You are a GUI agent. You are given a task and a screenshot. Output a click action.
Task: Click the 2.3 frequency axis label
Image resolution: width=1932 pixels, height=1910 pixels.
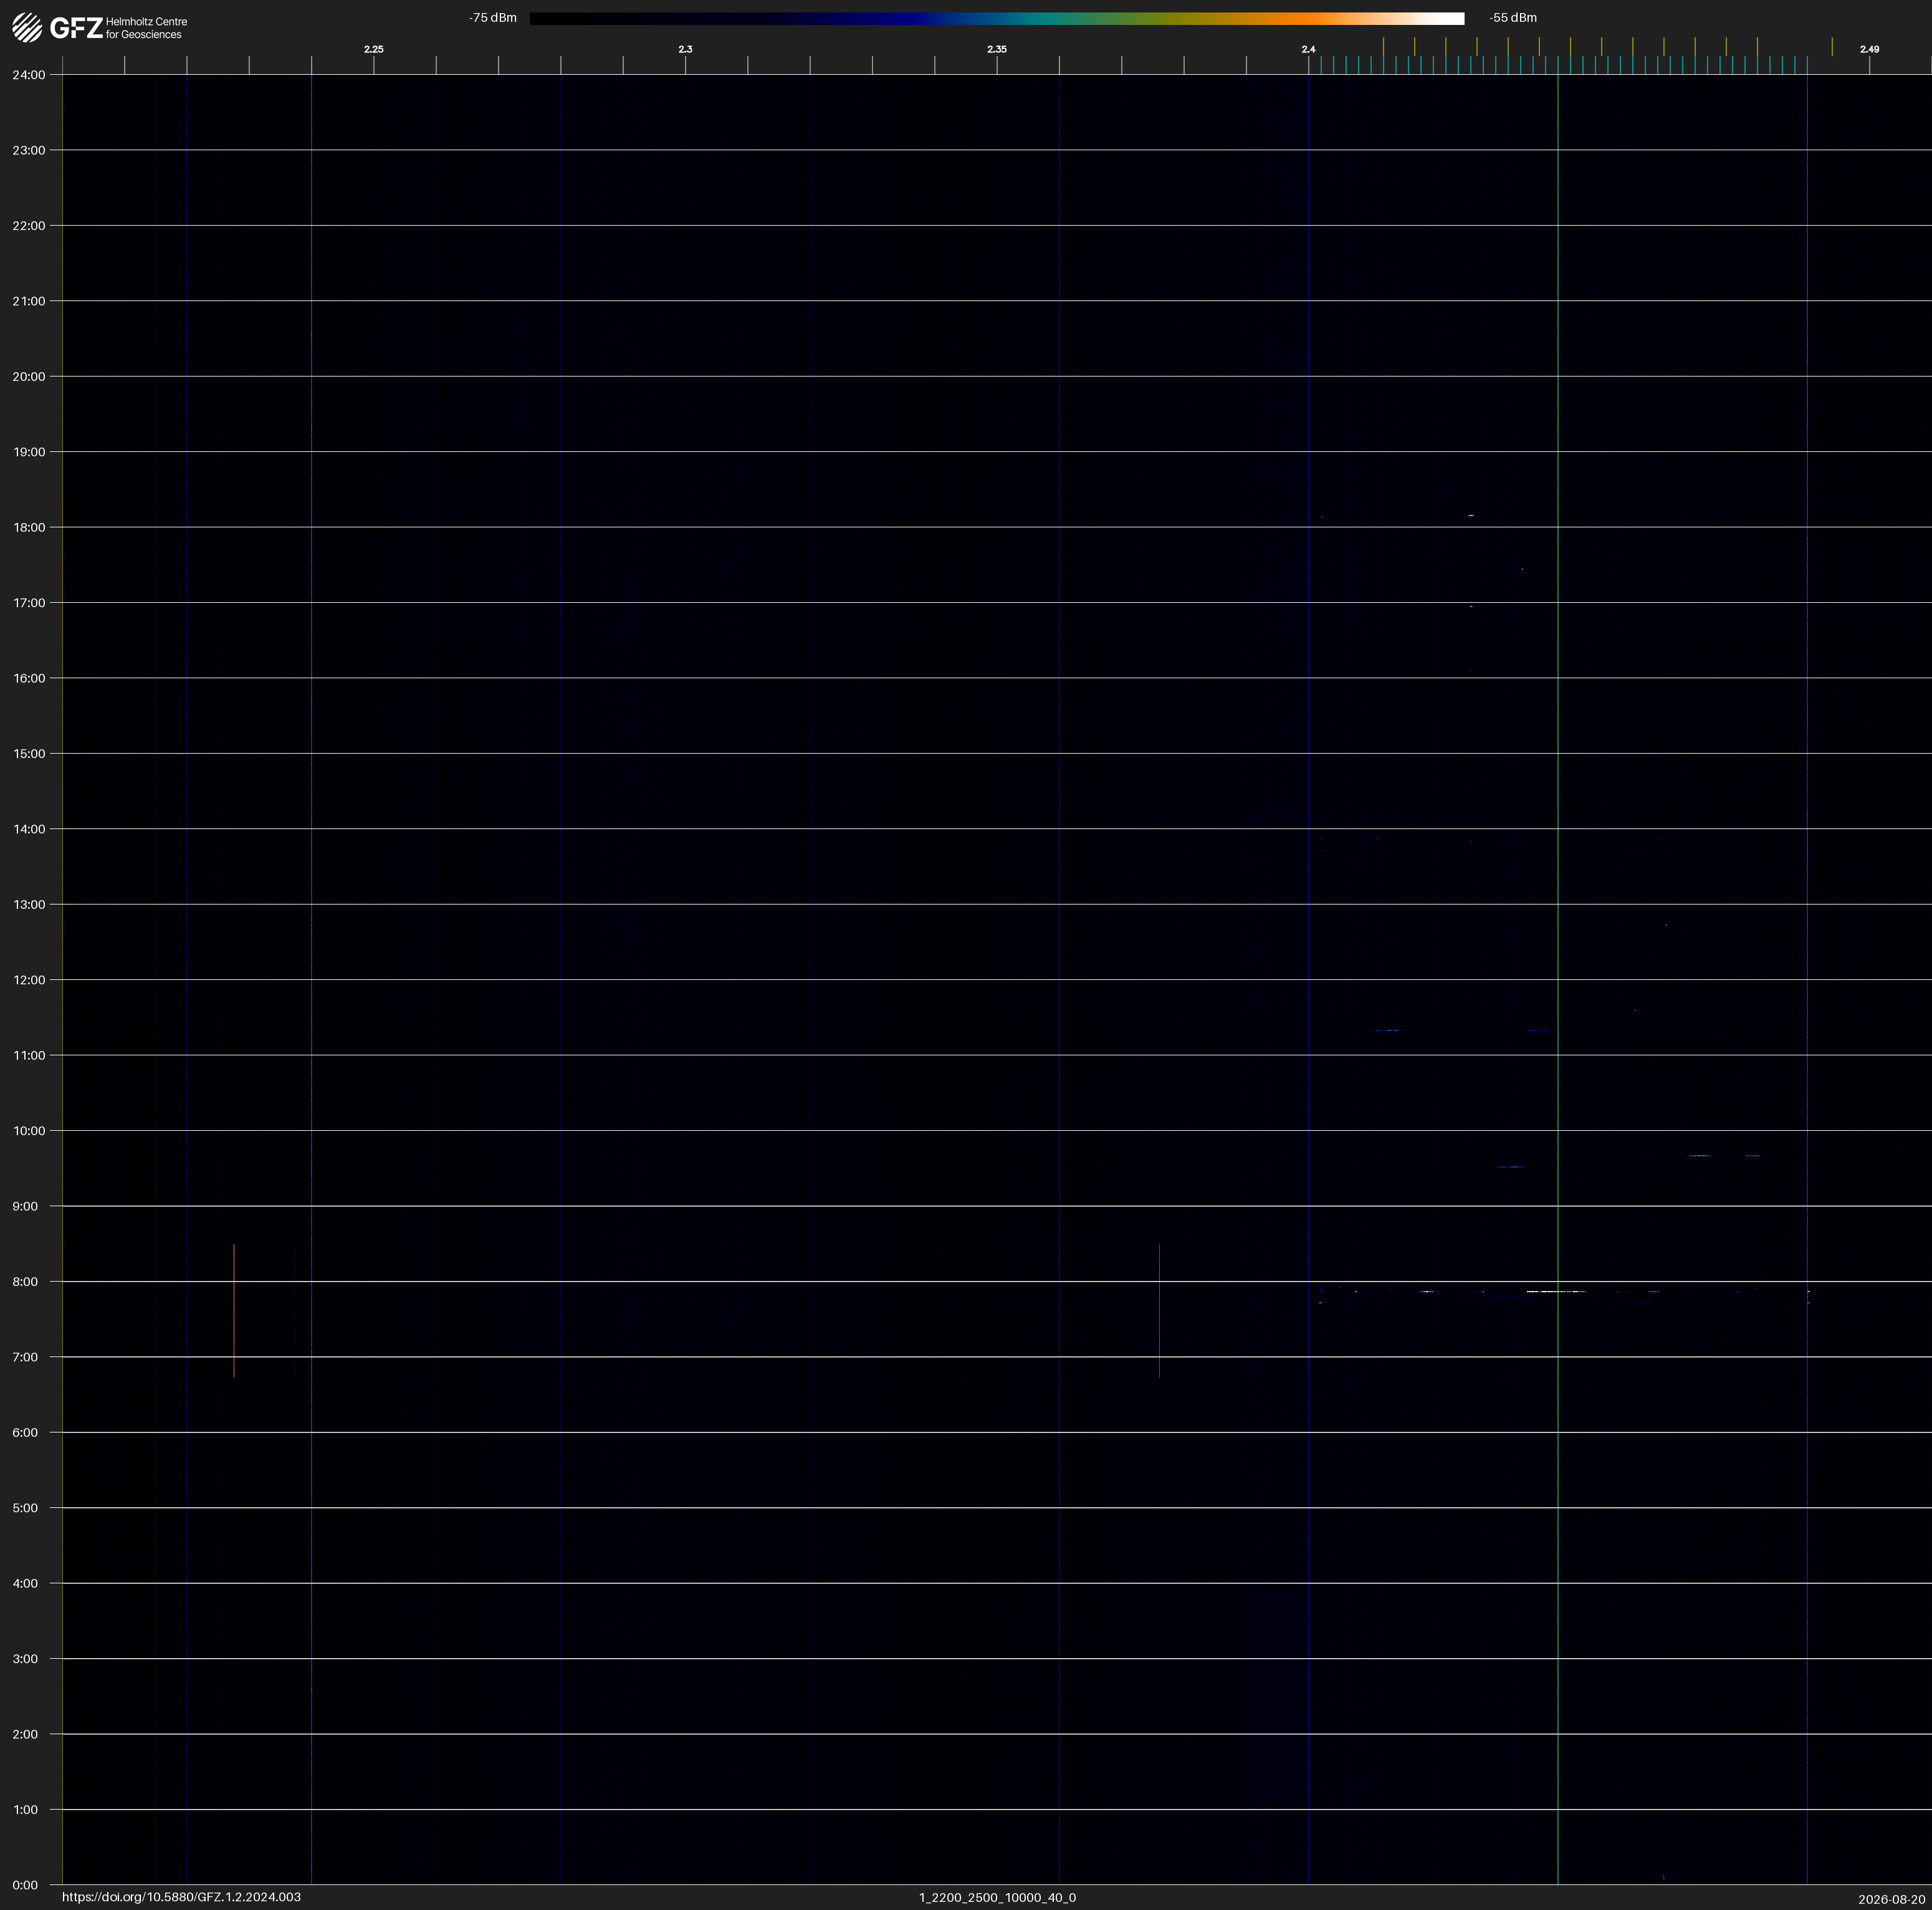(x=685, y=49)
